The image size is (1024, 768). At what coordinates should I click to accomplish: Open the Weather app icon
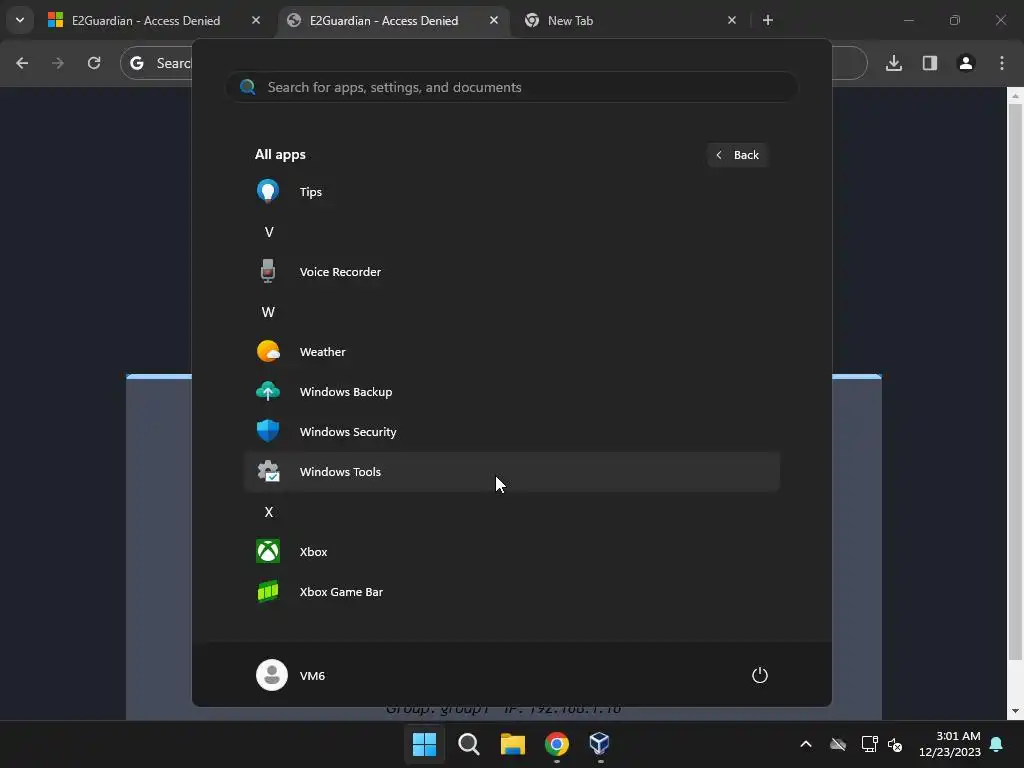click(x=268, y=351)
